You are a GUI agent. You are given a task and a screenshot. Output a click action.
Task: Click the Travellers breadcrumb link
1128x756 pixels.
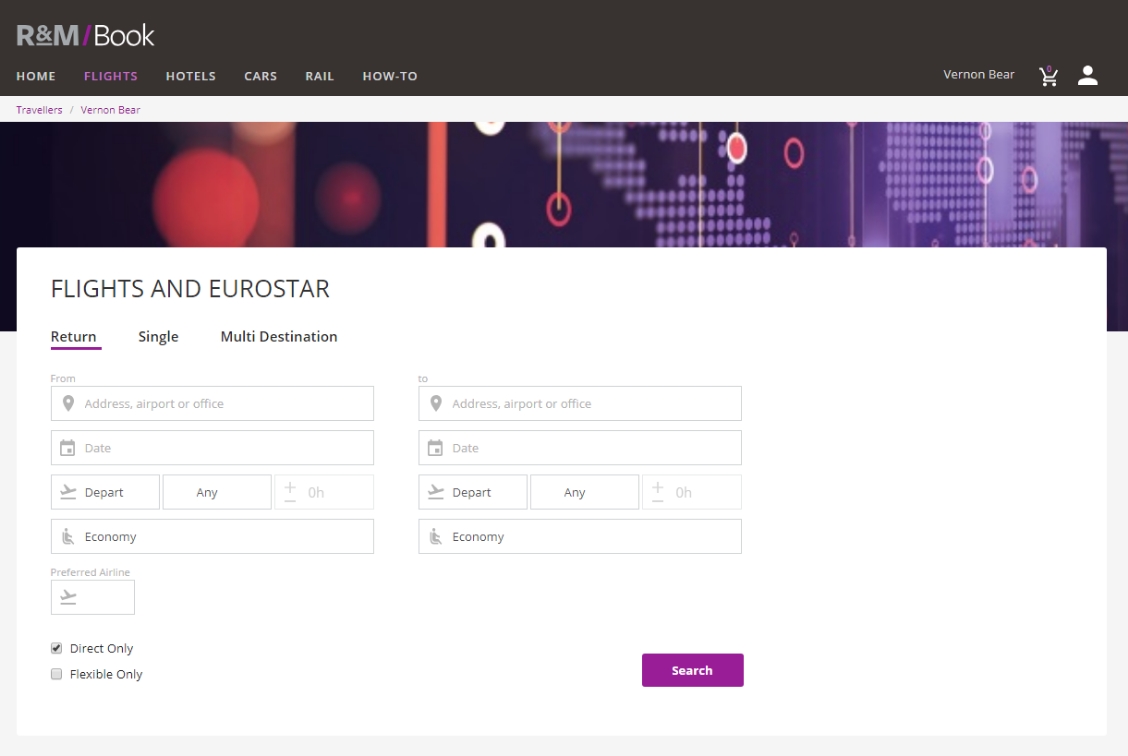point(39,110)
